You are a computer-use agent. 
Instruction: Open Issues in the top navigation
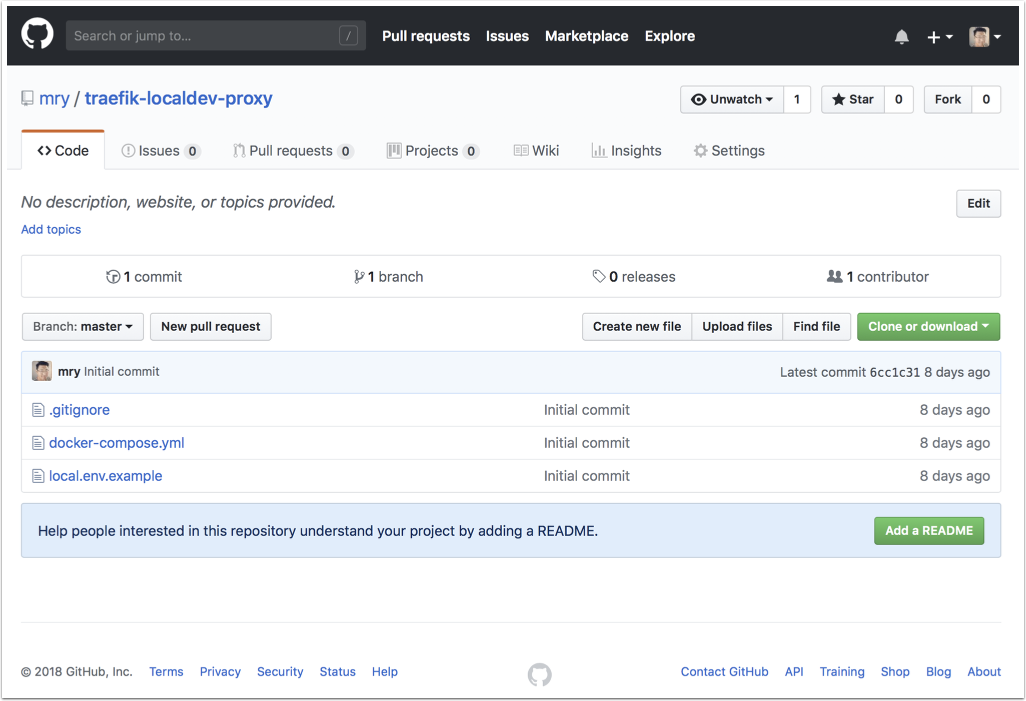point(507,36)
